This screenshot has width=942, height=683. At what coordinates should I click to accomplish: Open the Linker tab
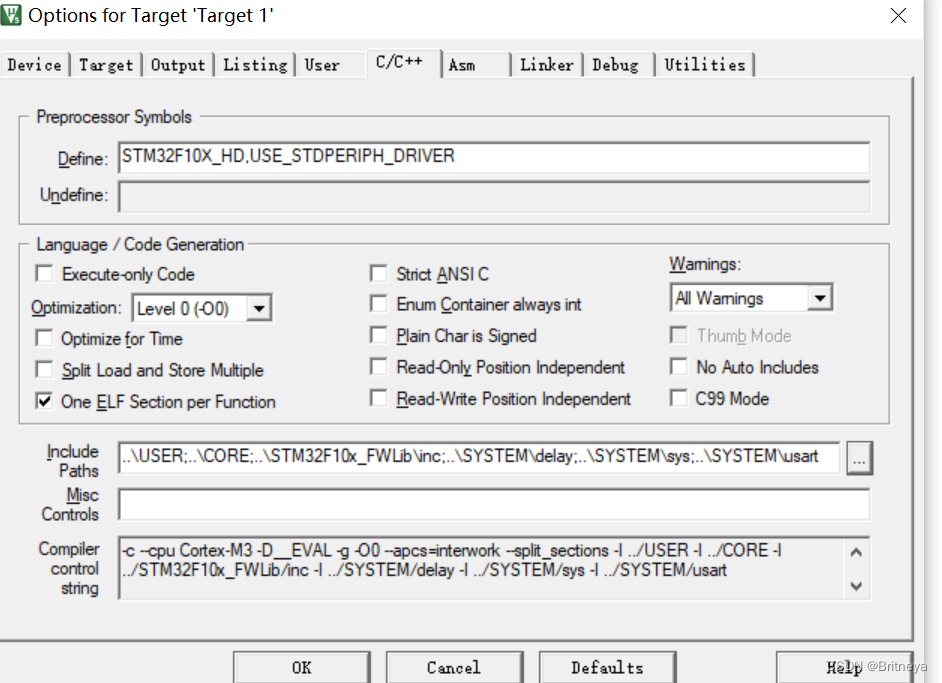click(x=546, y=65)
